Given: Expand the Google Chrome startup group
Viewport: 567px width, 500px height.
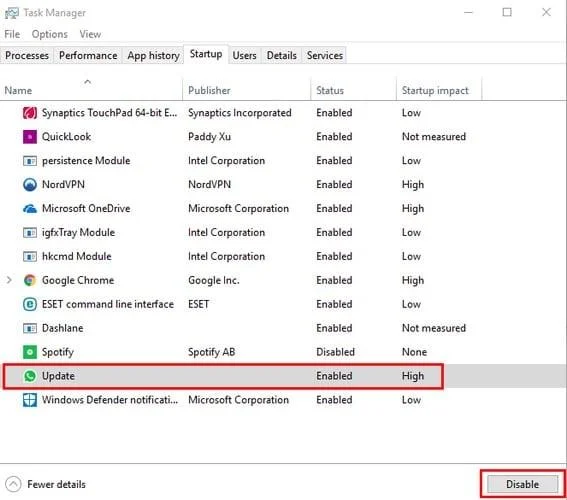Looking at the screenshot, I should [x=9, y=280].
